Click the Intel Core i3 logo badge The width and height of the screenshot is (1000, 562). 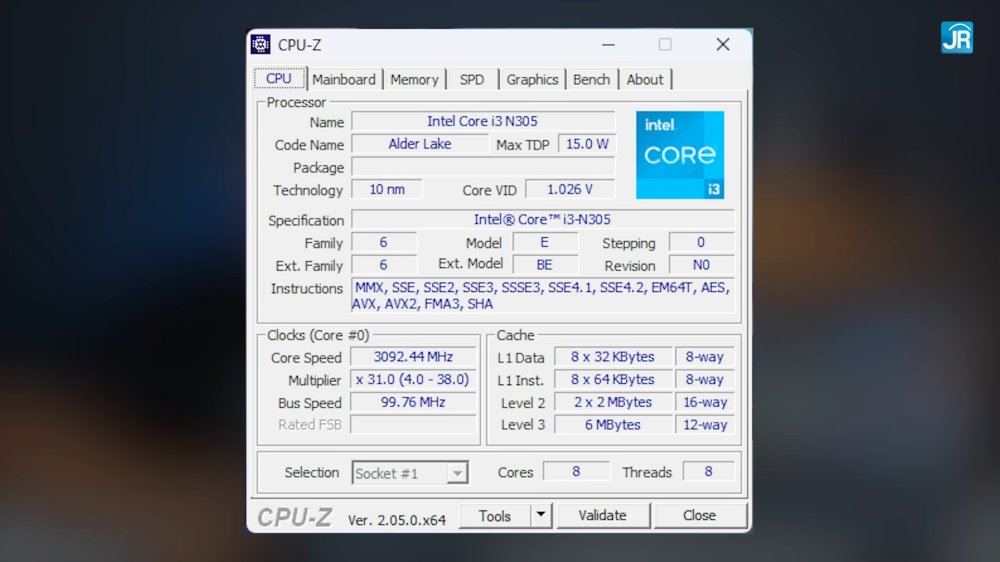pyautogui.click(x=680, y=155)
